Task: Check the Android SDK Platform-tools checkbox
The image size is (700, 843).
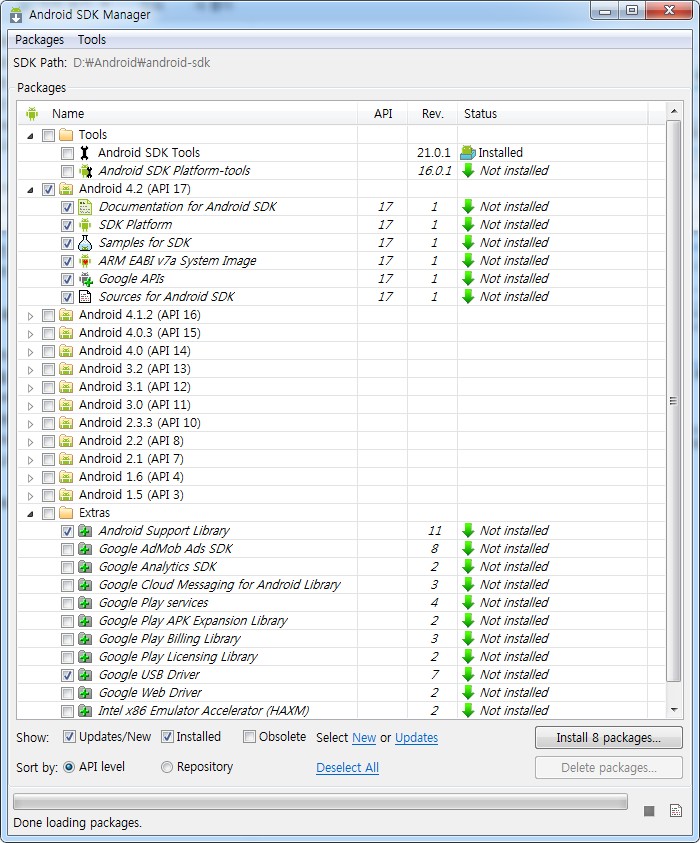Action: pos(67,172)
